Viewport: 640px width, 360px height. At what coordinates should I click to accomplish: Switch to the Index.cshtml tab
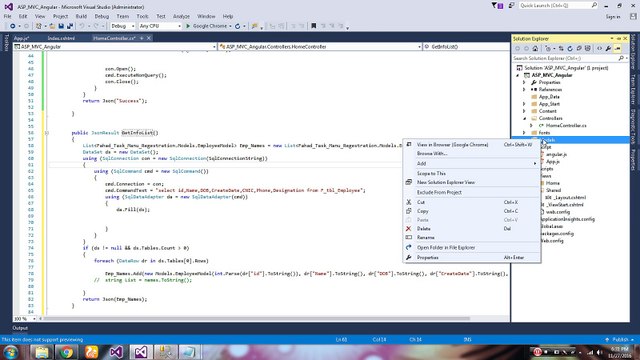coord(61,38)
